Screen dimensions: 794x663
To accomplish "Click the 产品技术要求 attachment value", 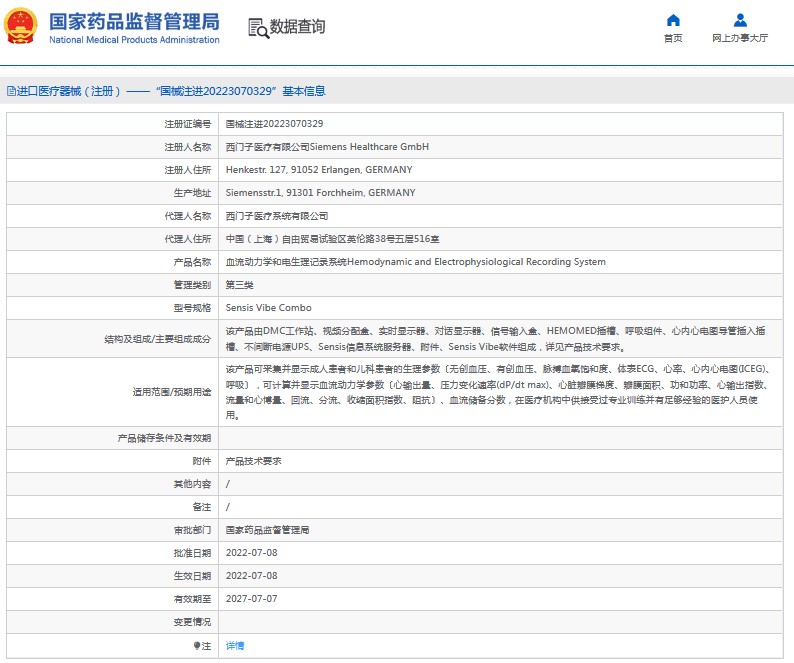I will (253, 461).
